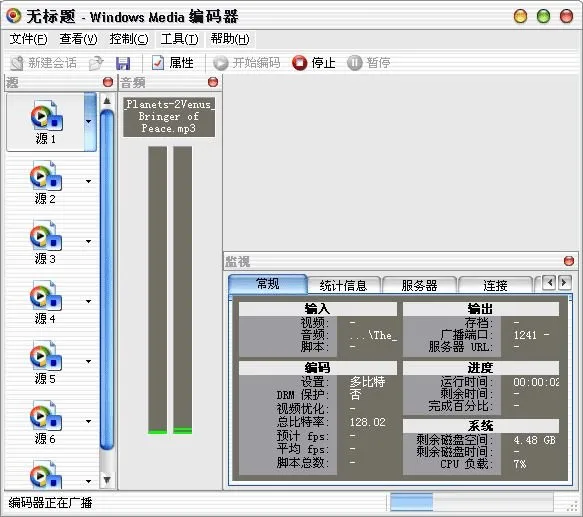The height and width of the screenshot is (517, 583).
Task: Click the save session floppy icon
Action: coord(123,63)
